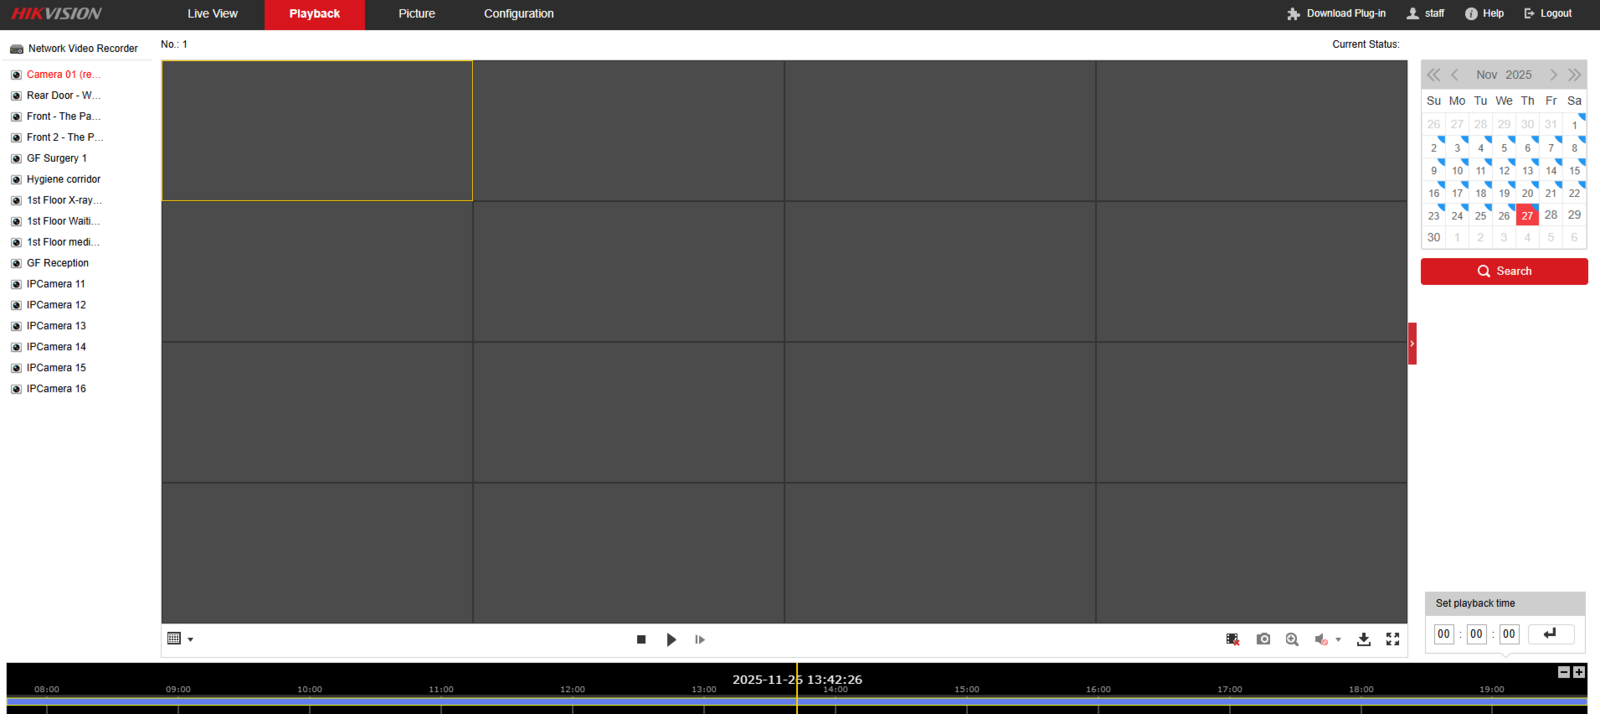Screen dimensions: 1600x714
Task: Click the single frame step icon
Action: [x=700, y=639]
